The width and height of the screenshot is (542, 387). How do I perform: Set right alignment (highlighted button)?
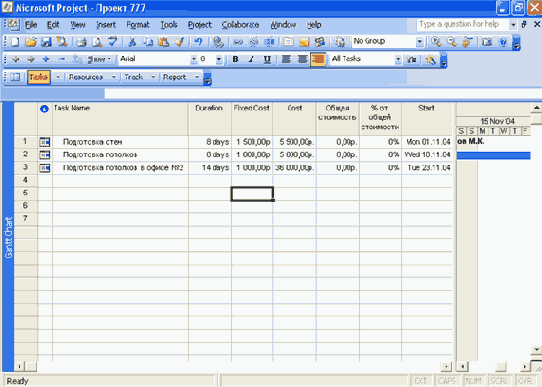(318, 59)
